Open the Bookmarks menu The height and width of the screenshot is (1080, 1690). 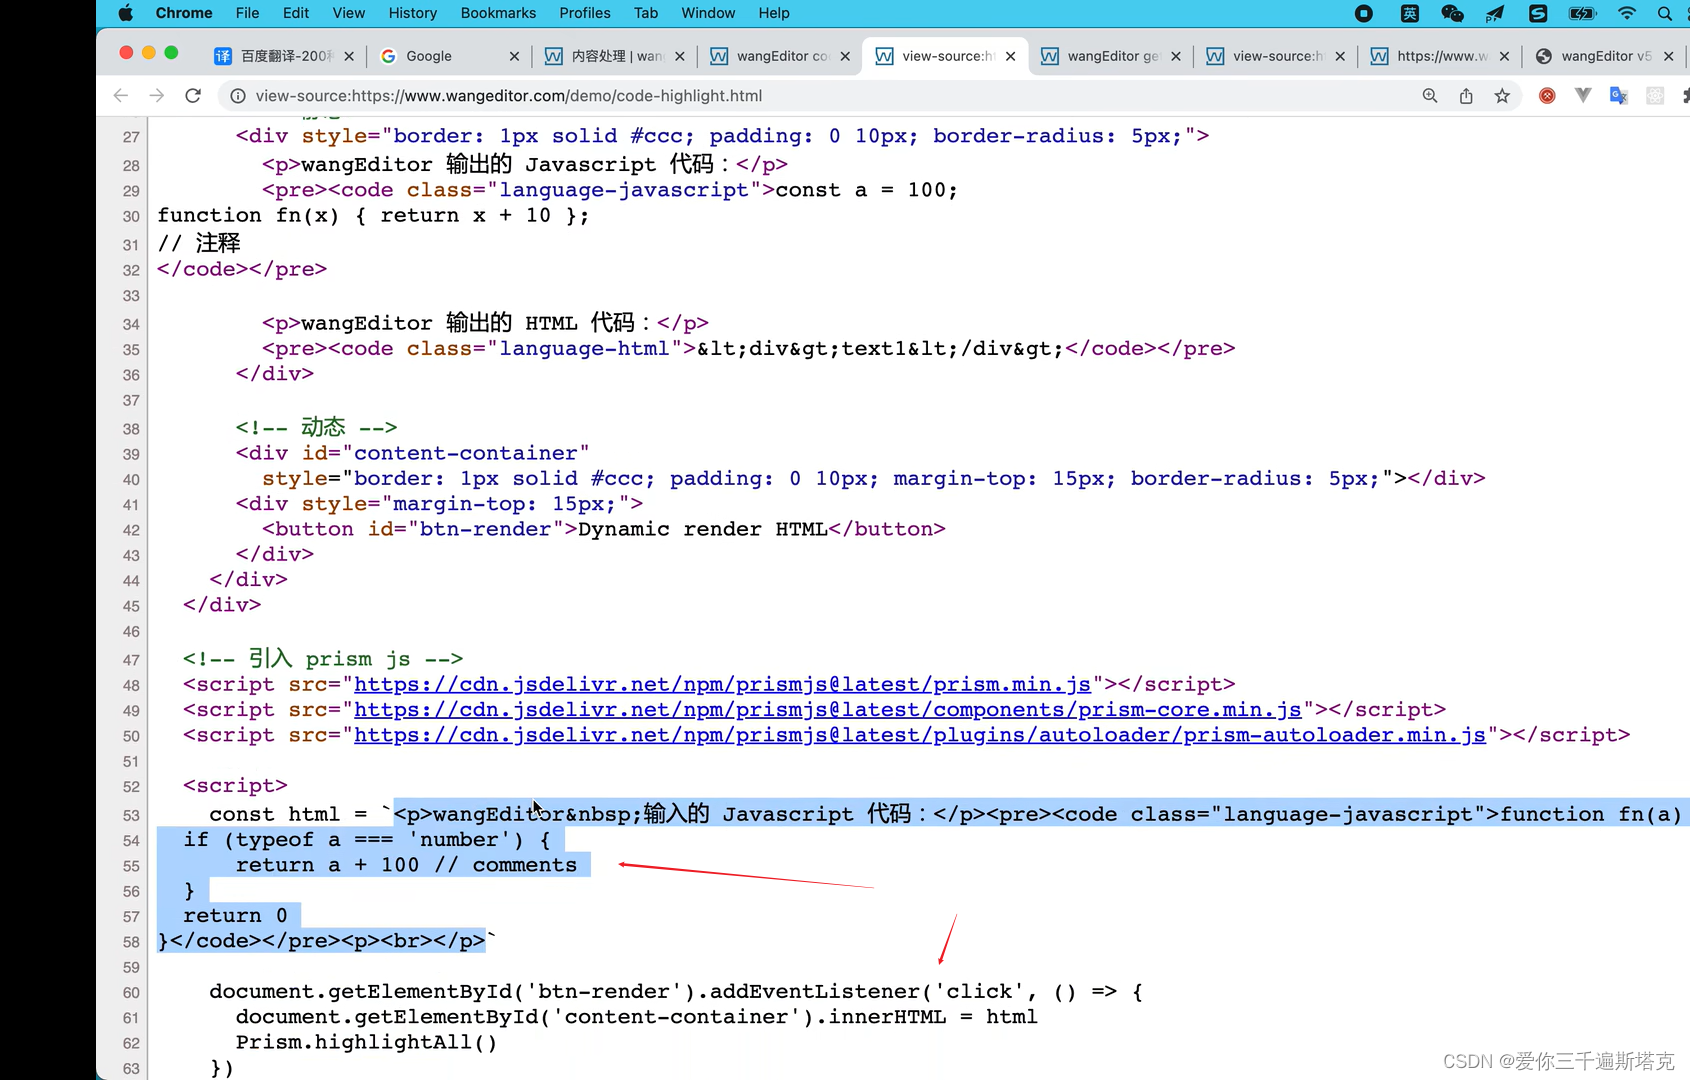(498, 13)
